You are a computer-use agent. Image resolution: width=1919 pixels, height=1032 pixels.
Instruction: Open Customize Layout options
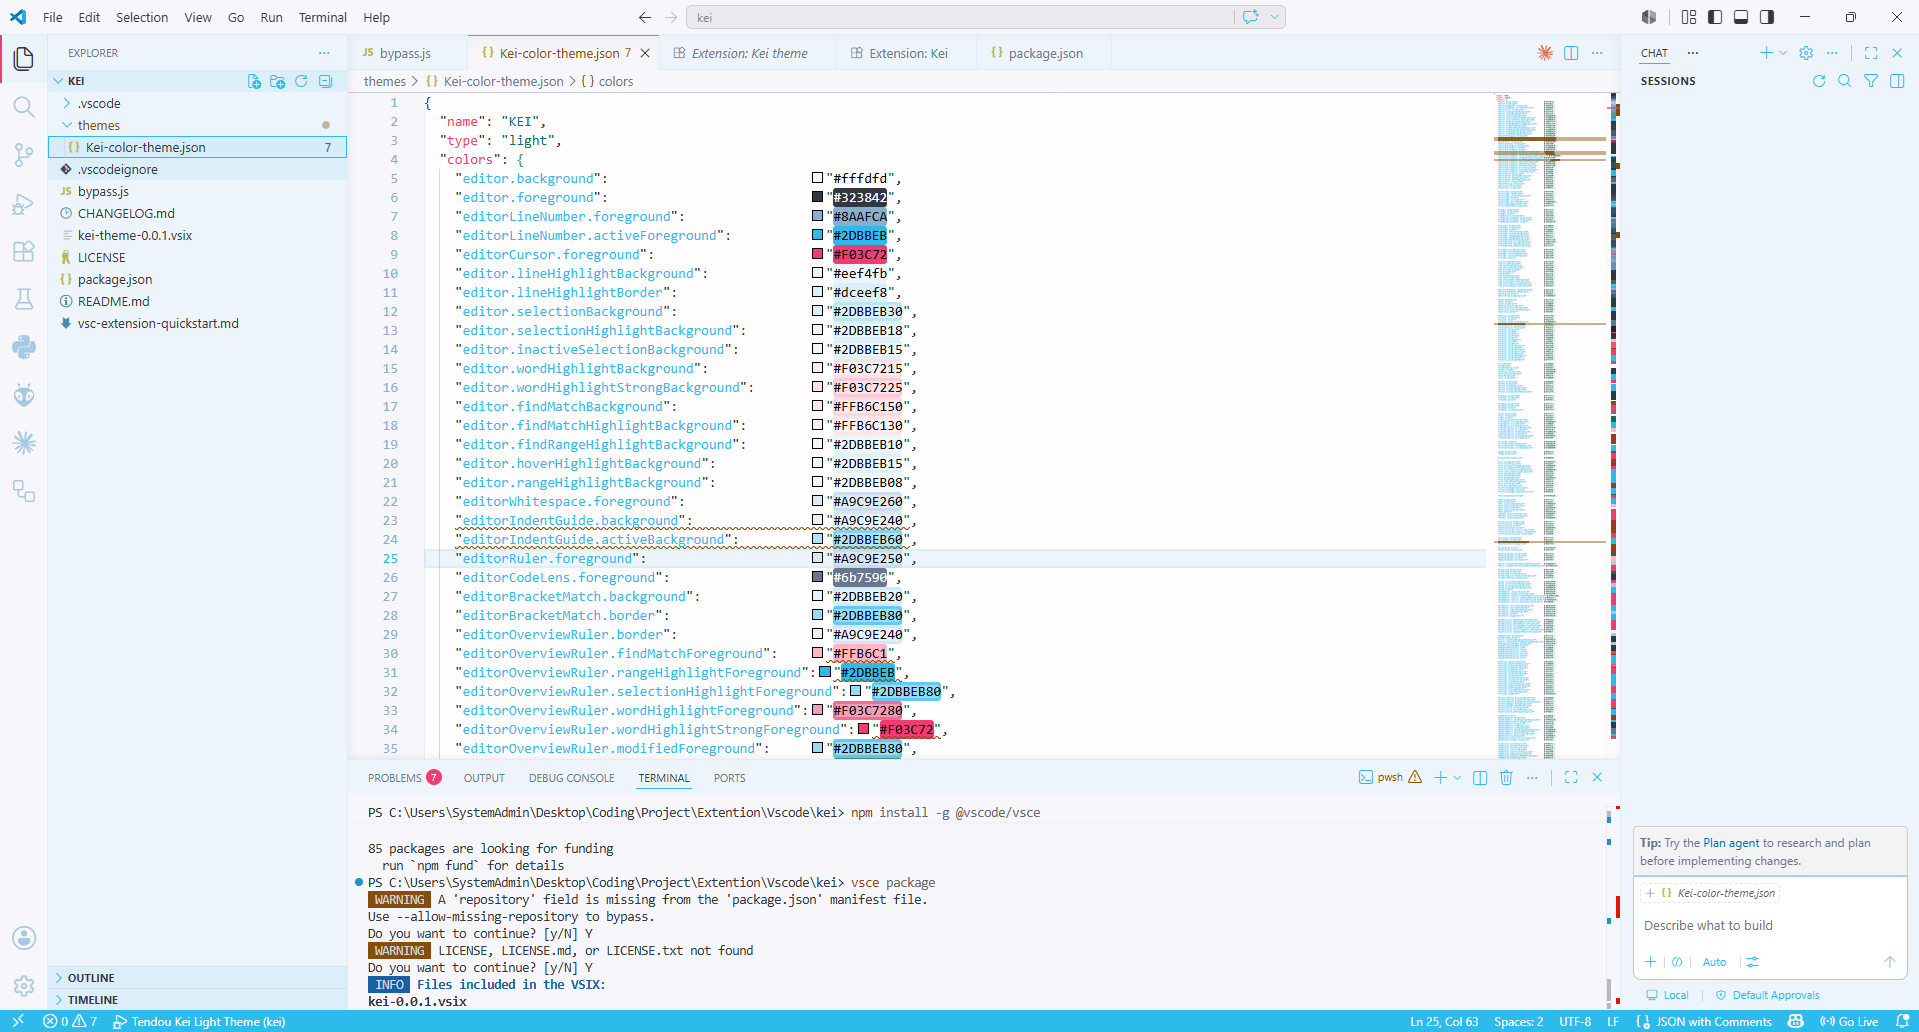click(1689, 17)
